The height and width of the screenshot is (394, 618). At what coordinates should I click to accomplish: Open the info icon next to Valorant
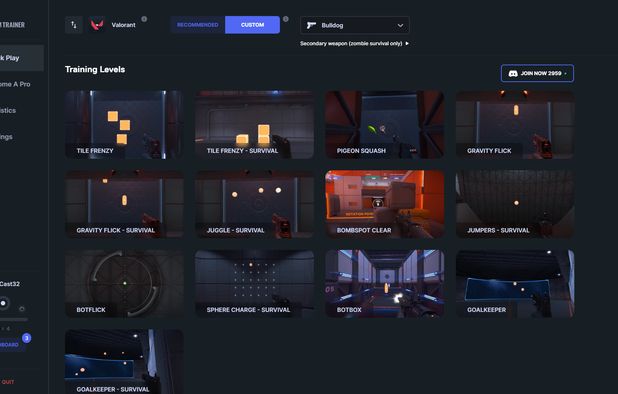[x=144, y=19]
